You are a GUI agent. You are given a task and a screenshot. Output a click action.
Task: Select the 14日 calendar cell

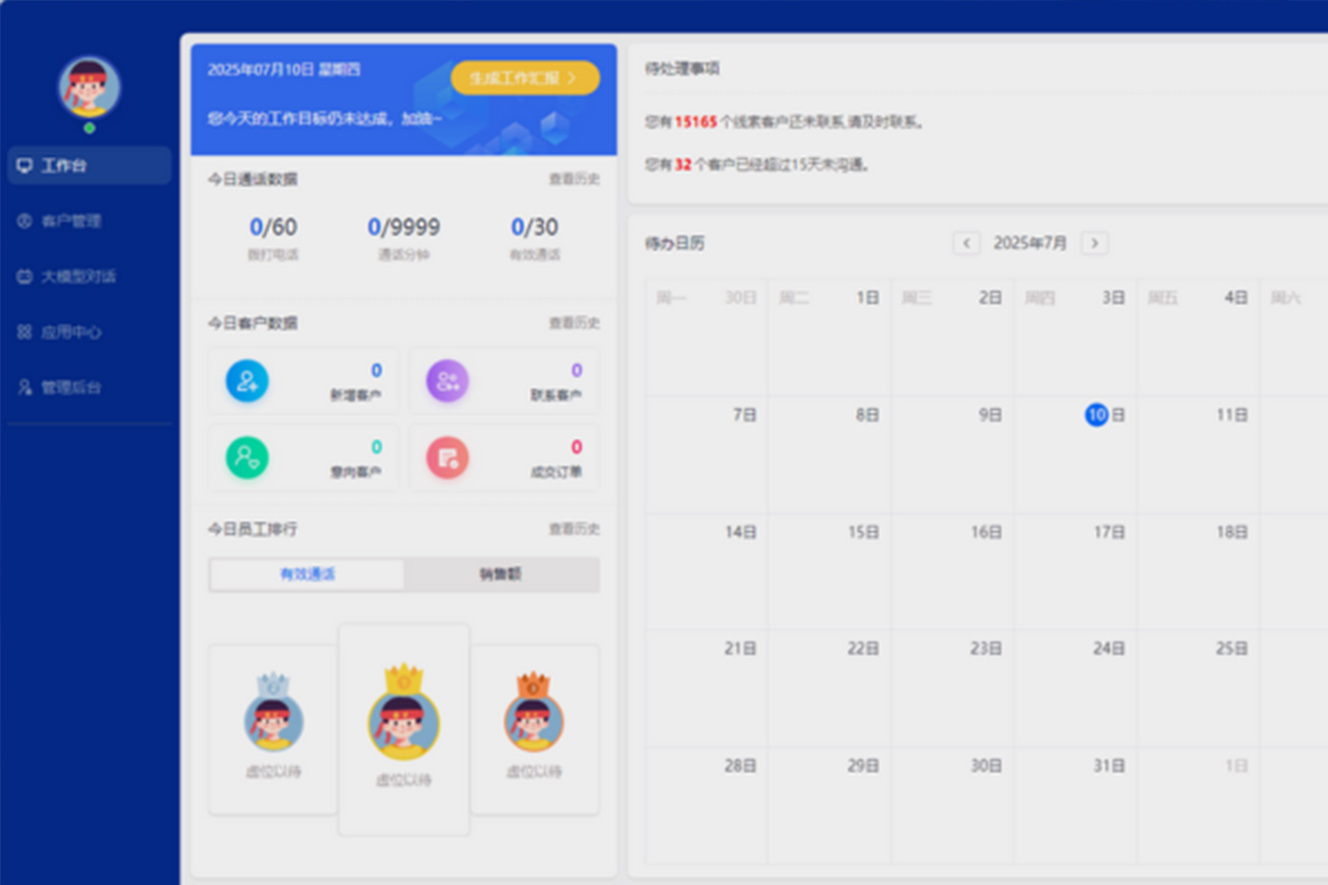(706, 572)
